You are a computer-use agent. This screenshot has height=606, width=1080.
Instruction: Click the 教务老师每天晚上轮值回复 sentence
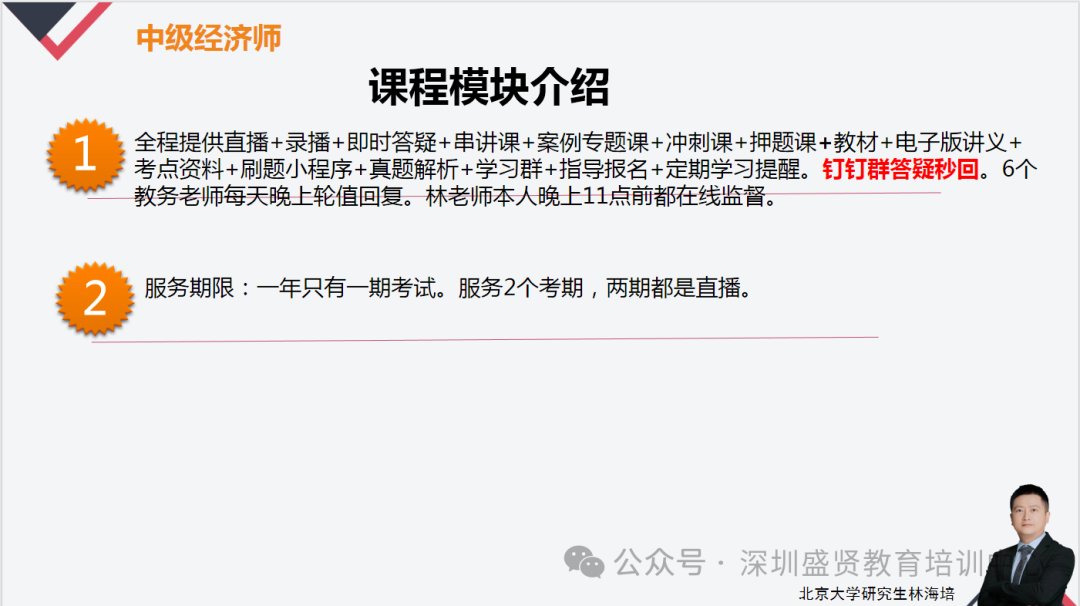click(276, 196)
